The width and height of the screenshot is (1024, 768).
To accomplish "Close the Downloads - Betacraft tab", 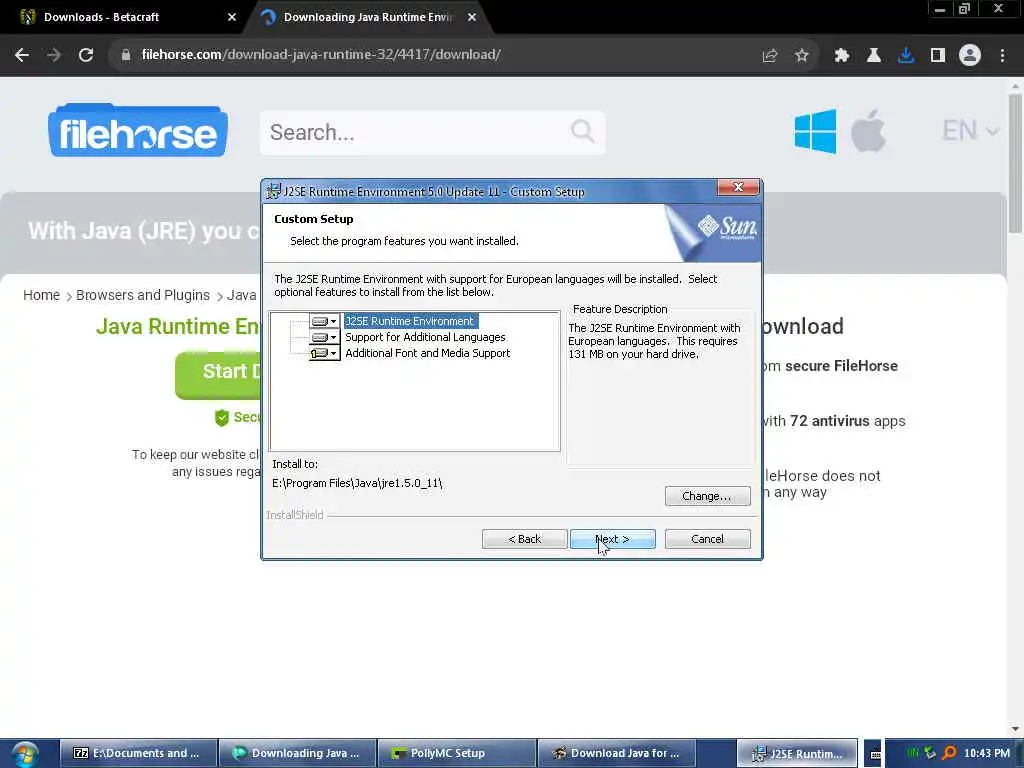I will tap(232, 17).
